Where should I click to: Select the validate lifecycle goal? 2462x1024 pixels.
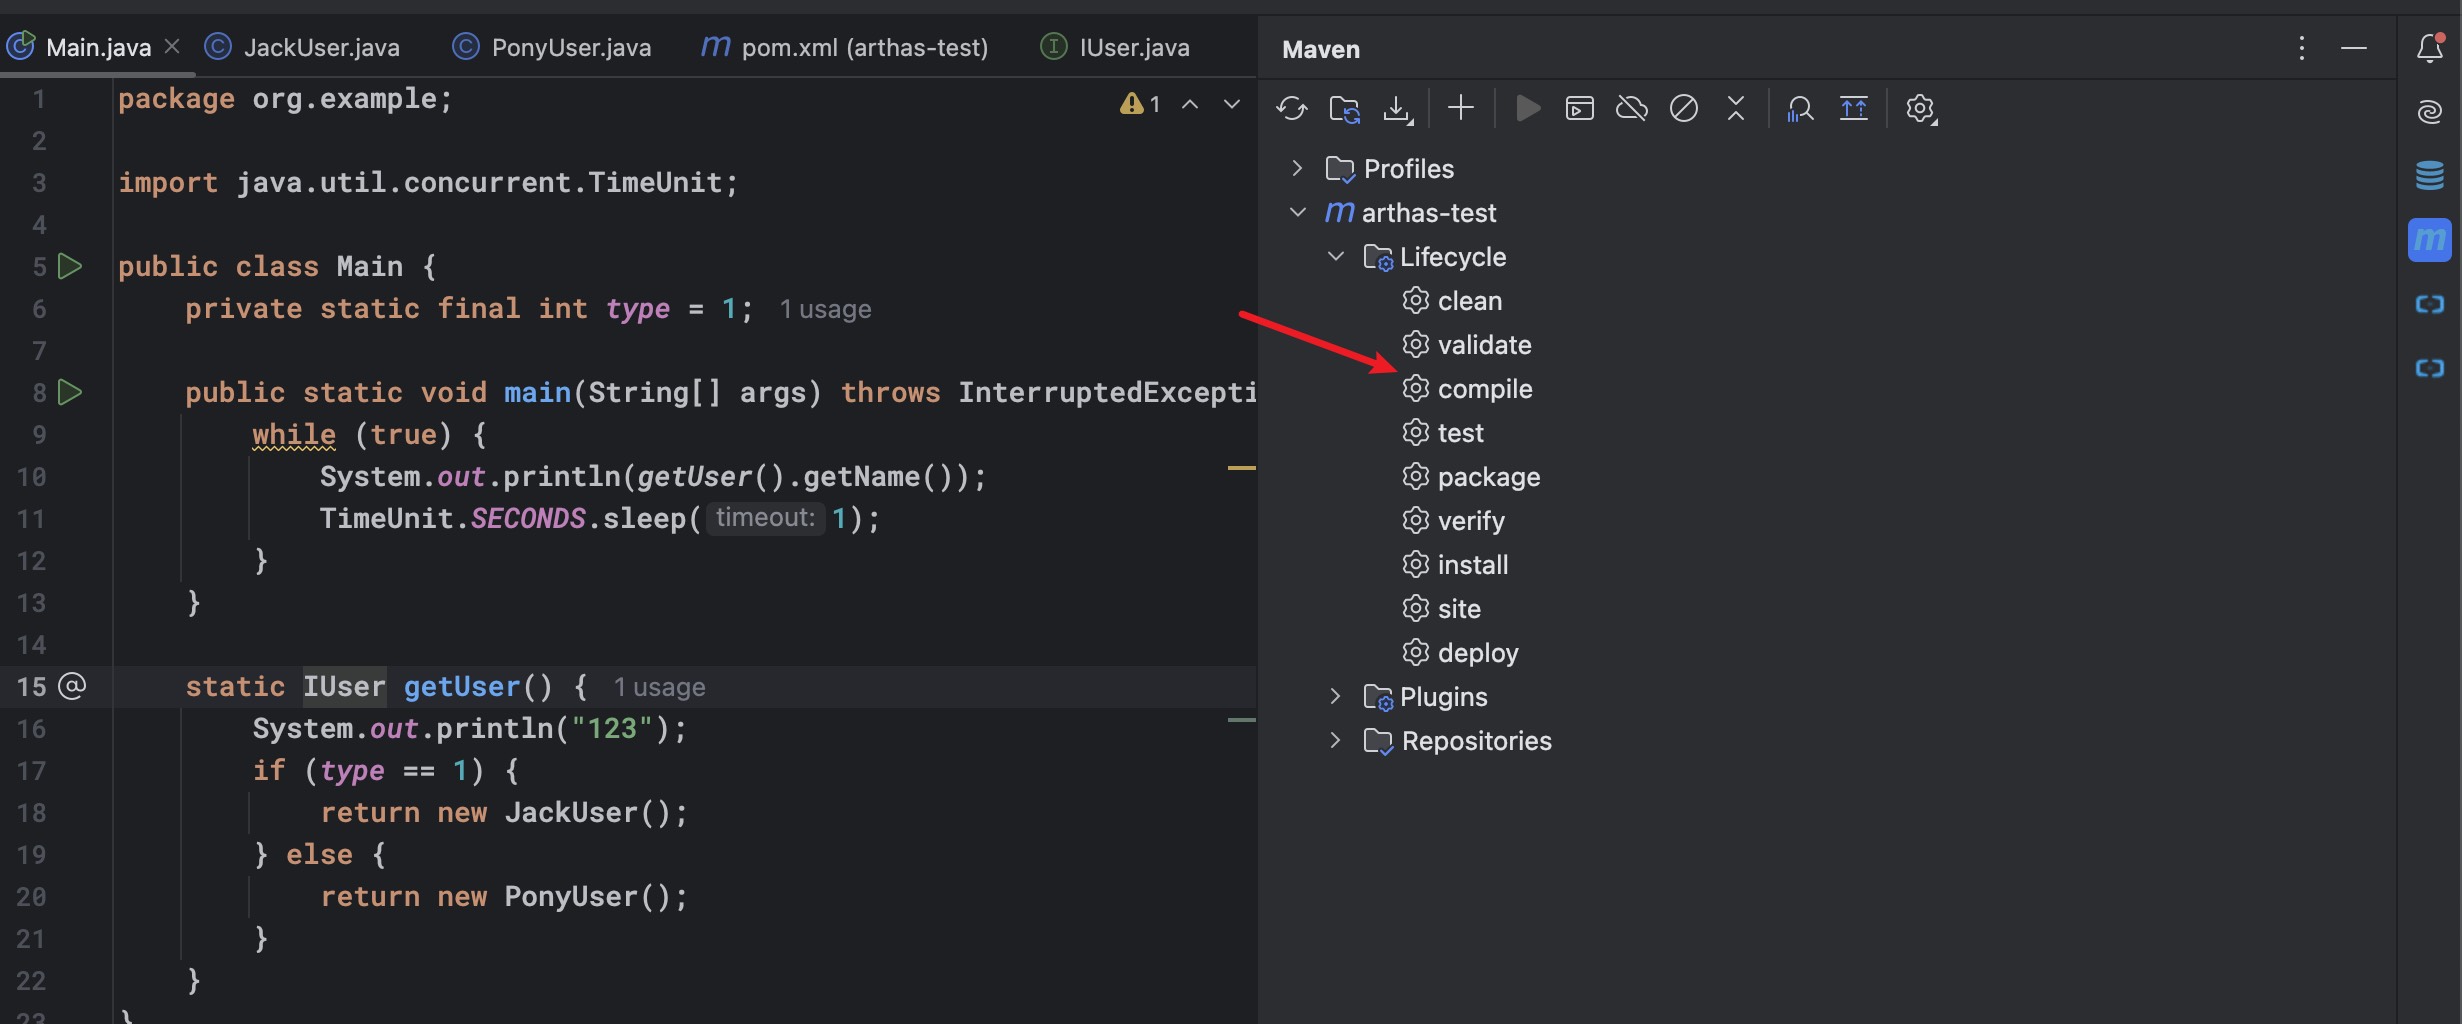[1467, 344]
